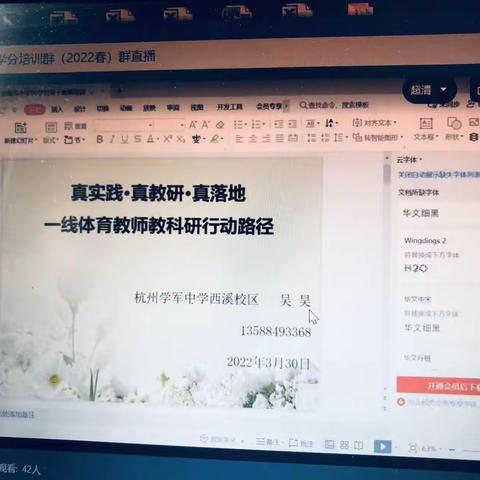Click the red 开通会员后下载 button
The width and height of the screenshot is (480, 480).
coord(438,385)
